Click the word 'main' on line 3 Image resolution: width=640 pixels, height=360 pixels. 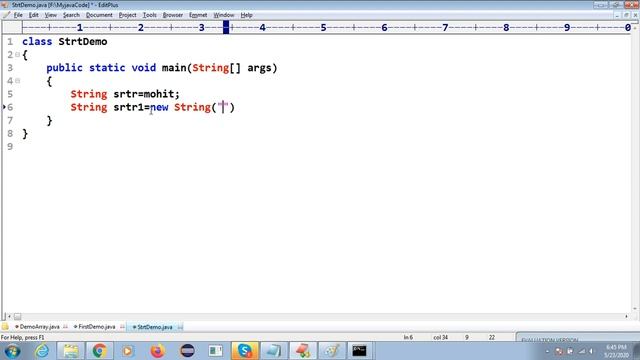pos(174,68)
